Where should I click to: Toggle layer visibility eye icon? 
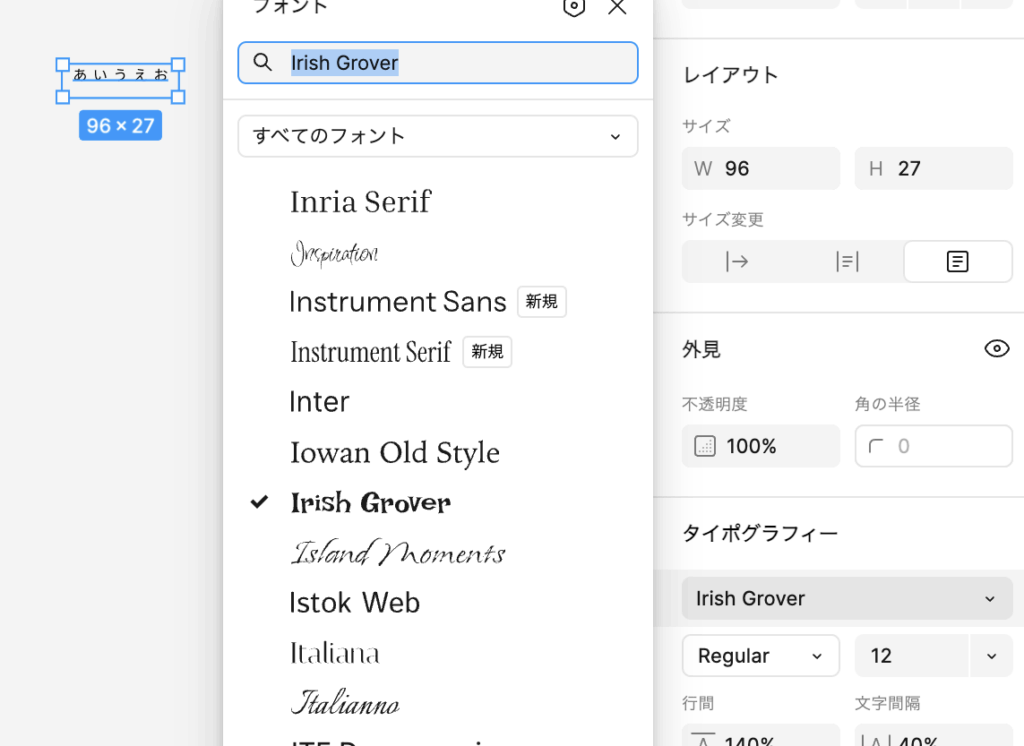point(996,349)
